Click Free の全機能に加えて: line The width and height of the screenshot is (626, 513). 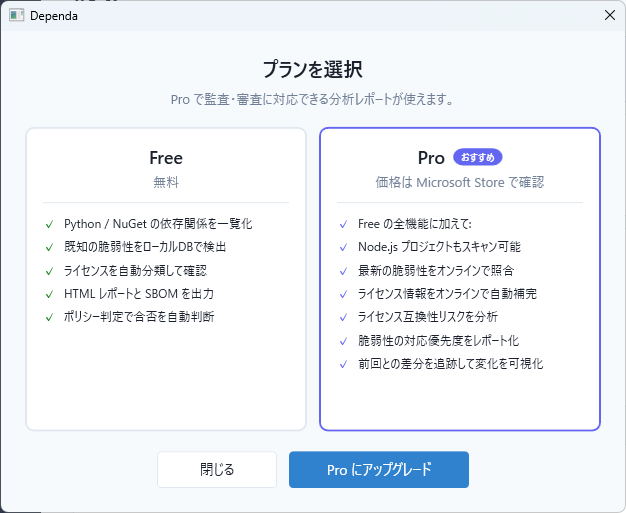[414, 224]
